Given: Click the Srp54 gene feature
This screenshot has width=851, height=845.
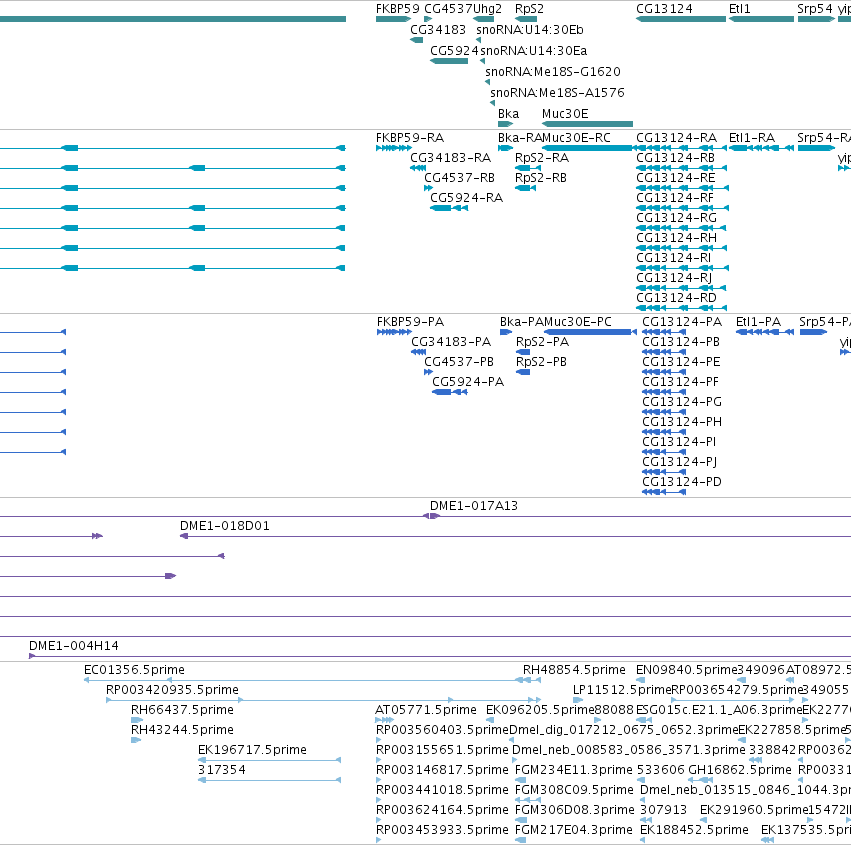Looking at the screenshot, I should tap(816, 19).
